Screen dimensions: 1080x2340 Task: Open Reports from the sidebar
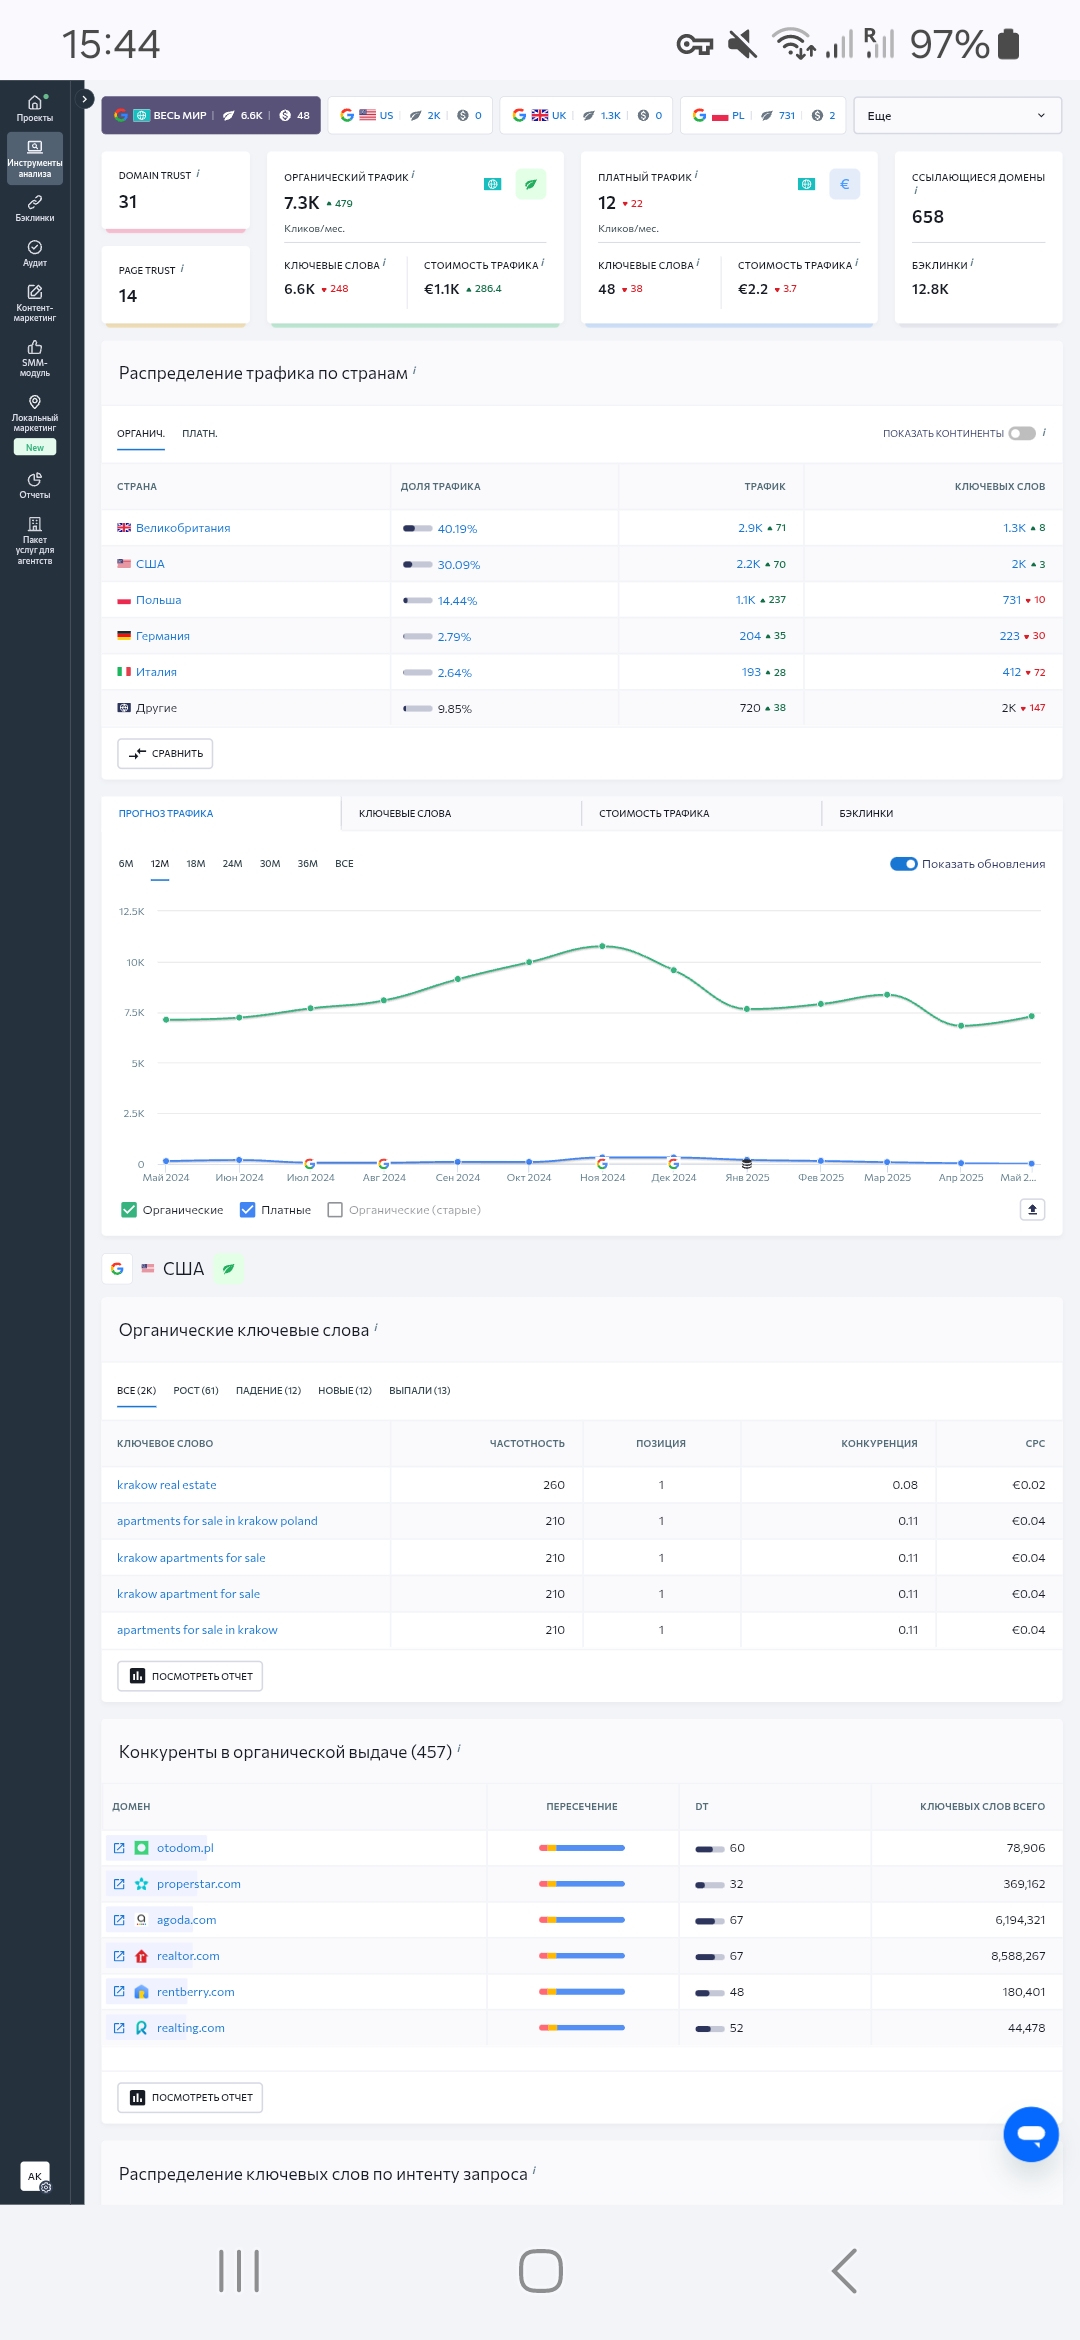click(34, 485)
